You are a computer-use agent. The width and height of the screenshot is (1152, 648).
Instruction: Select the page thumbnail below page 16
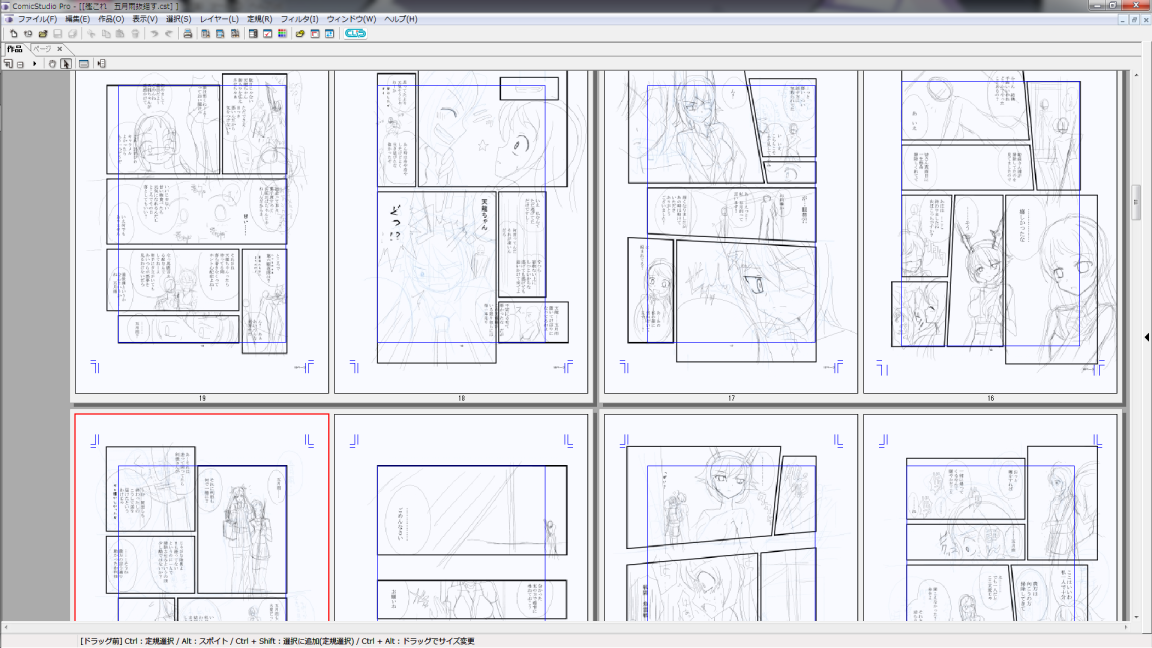[x=990, y=517]
